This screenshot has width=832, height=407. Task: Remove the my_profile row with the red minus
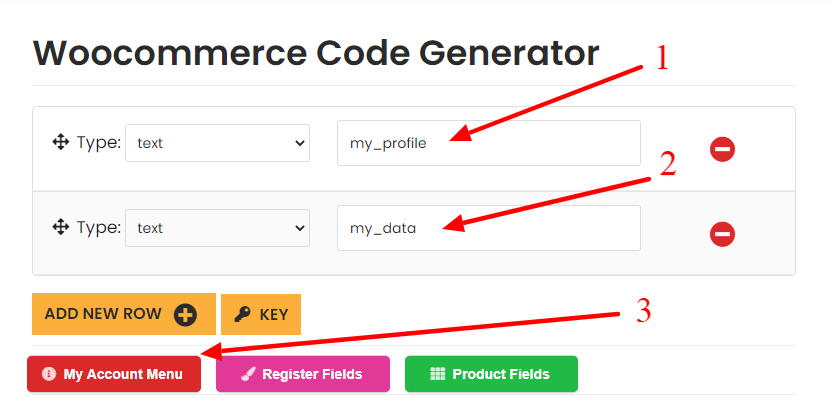(x=722, y=149)
